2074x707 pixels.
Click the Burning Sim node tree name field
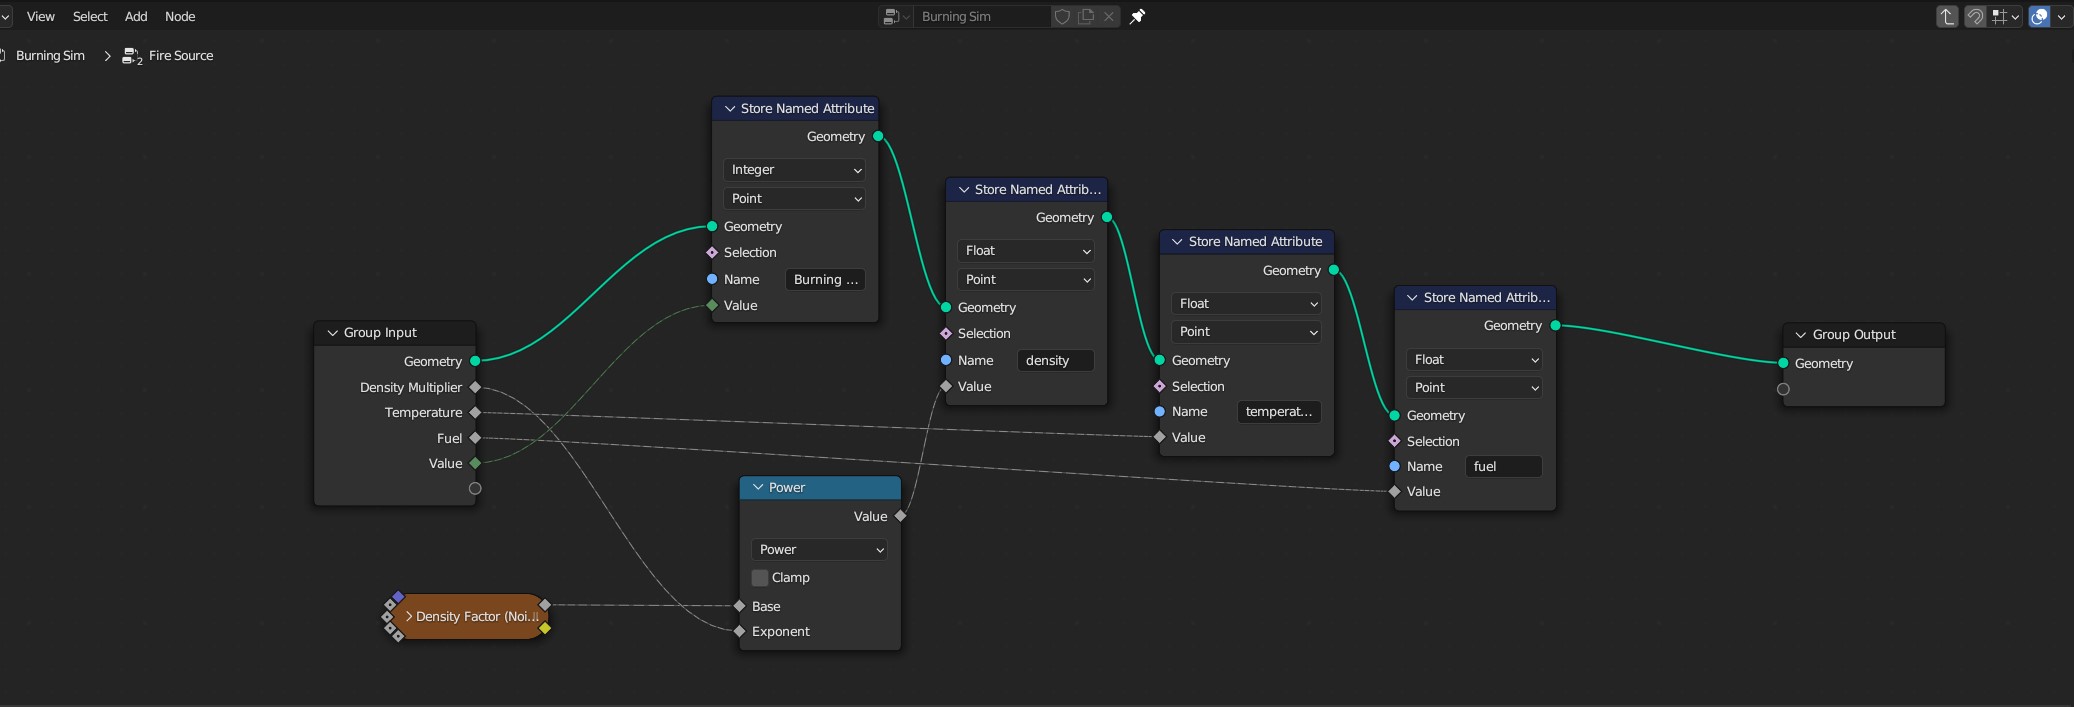(x=983, y=16)
